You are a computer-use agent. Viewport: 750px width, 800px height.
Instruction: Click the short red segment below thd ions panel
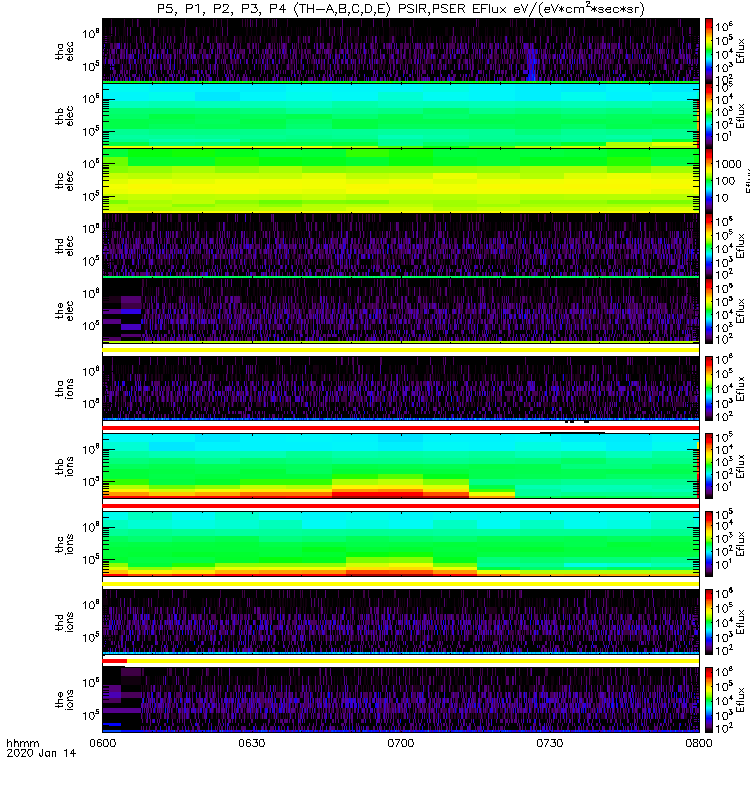pos(115,661)
